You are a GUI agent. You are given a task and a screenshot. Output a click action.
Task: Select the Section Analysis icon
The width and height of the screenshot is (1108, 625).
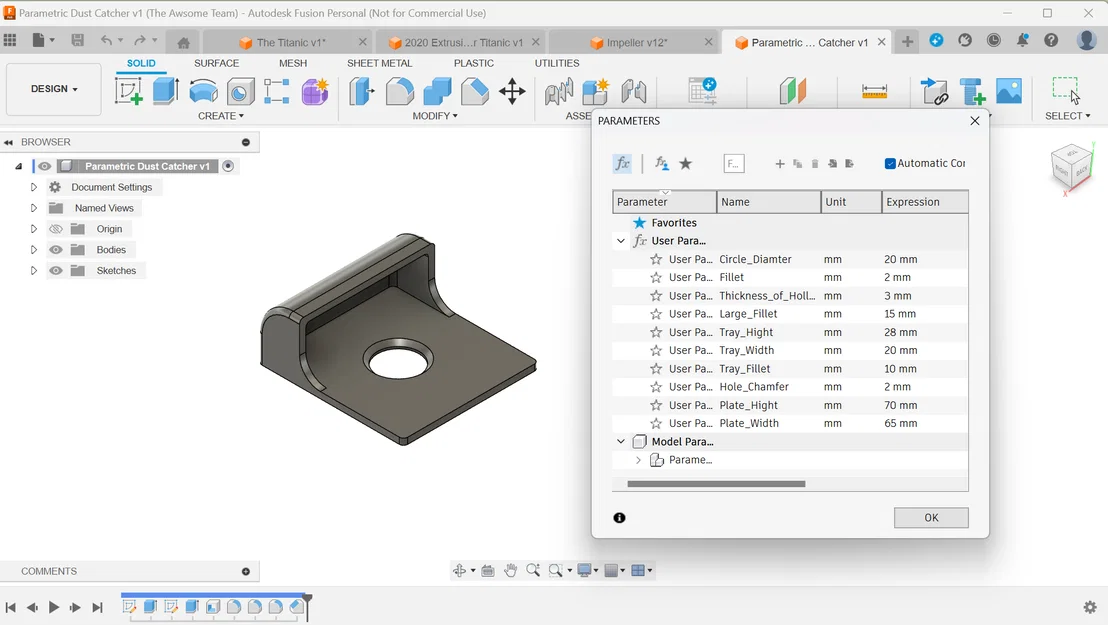(x=795, y=91)
